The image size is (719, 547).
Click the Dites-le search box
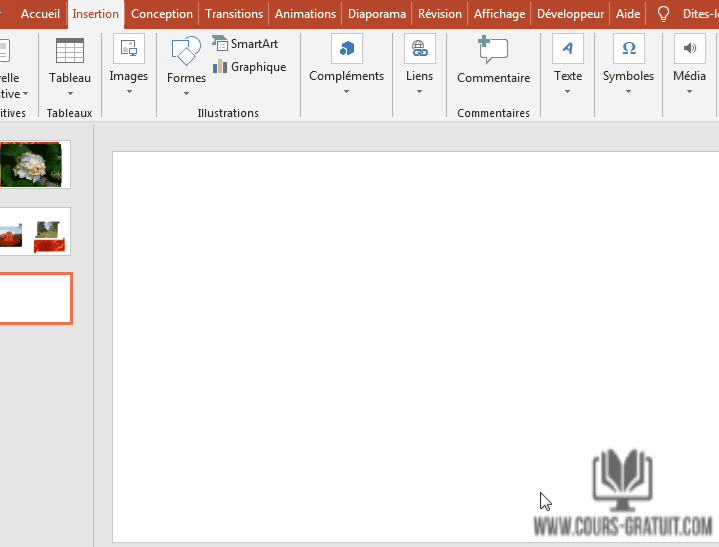(x=700, y=14)
